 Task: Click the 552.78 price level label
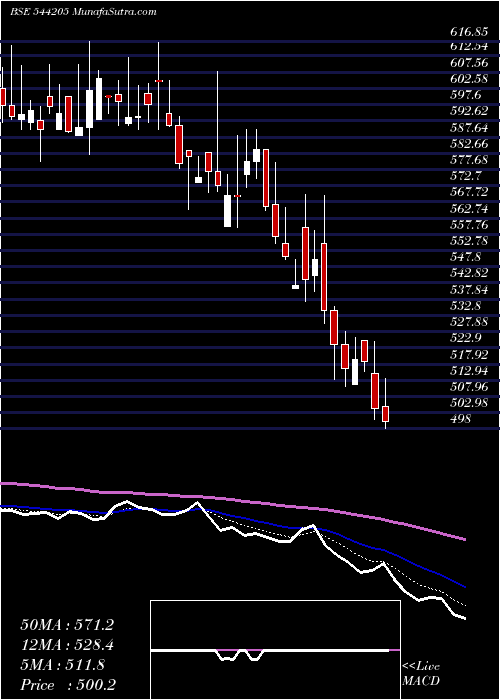click(467, 240)
